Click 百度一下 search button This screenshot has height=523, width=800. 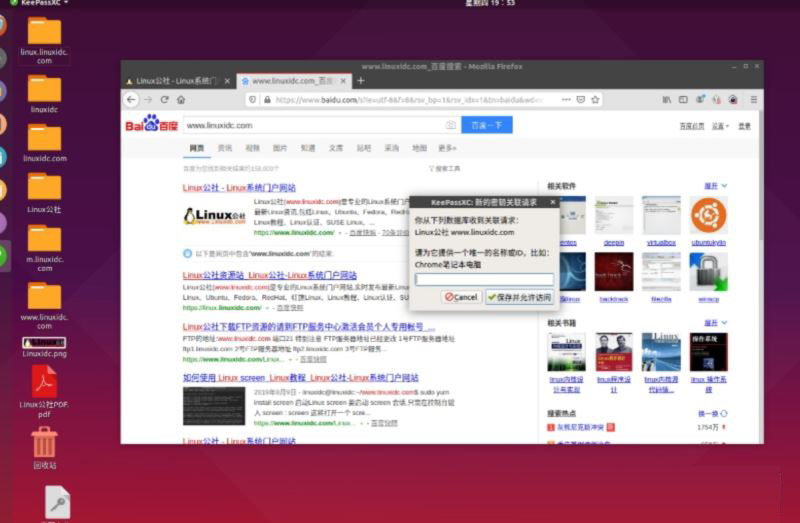(x=487, y=125)
